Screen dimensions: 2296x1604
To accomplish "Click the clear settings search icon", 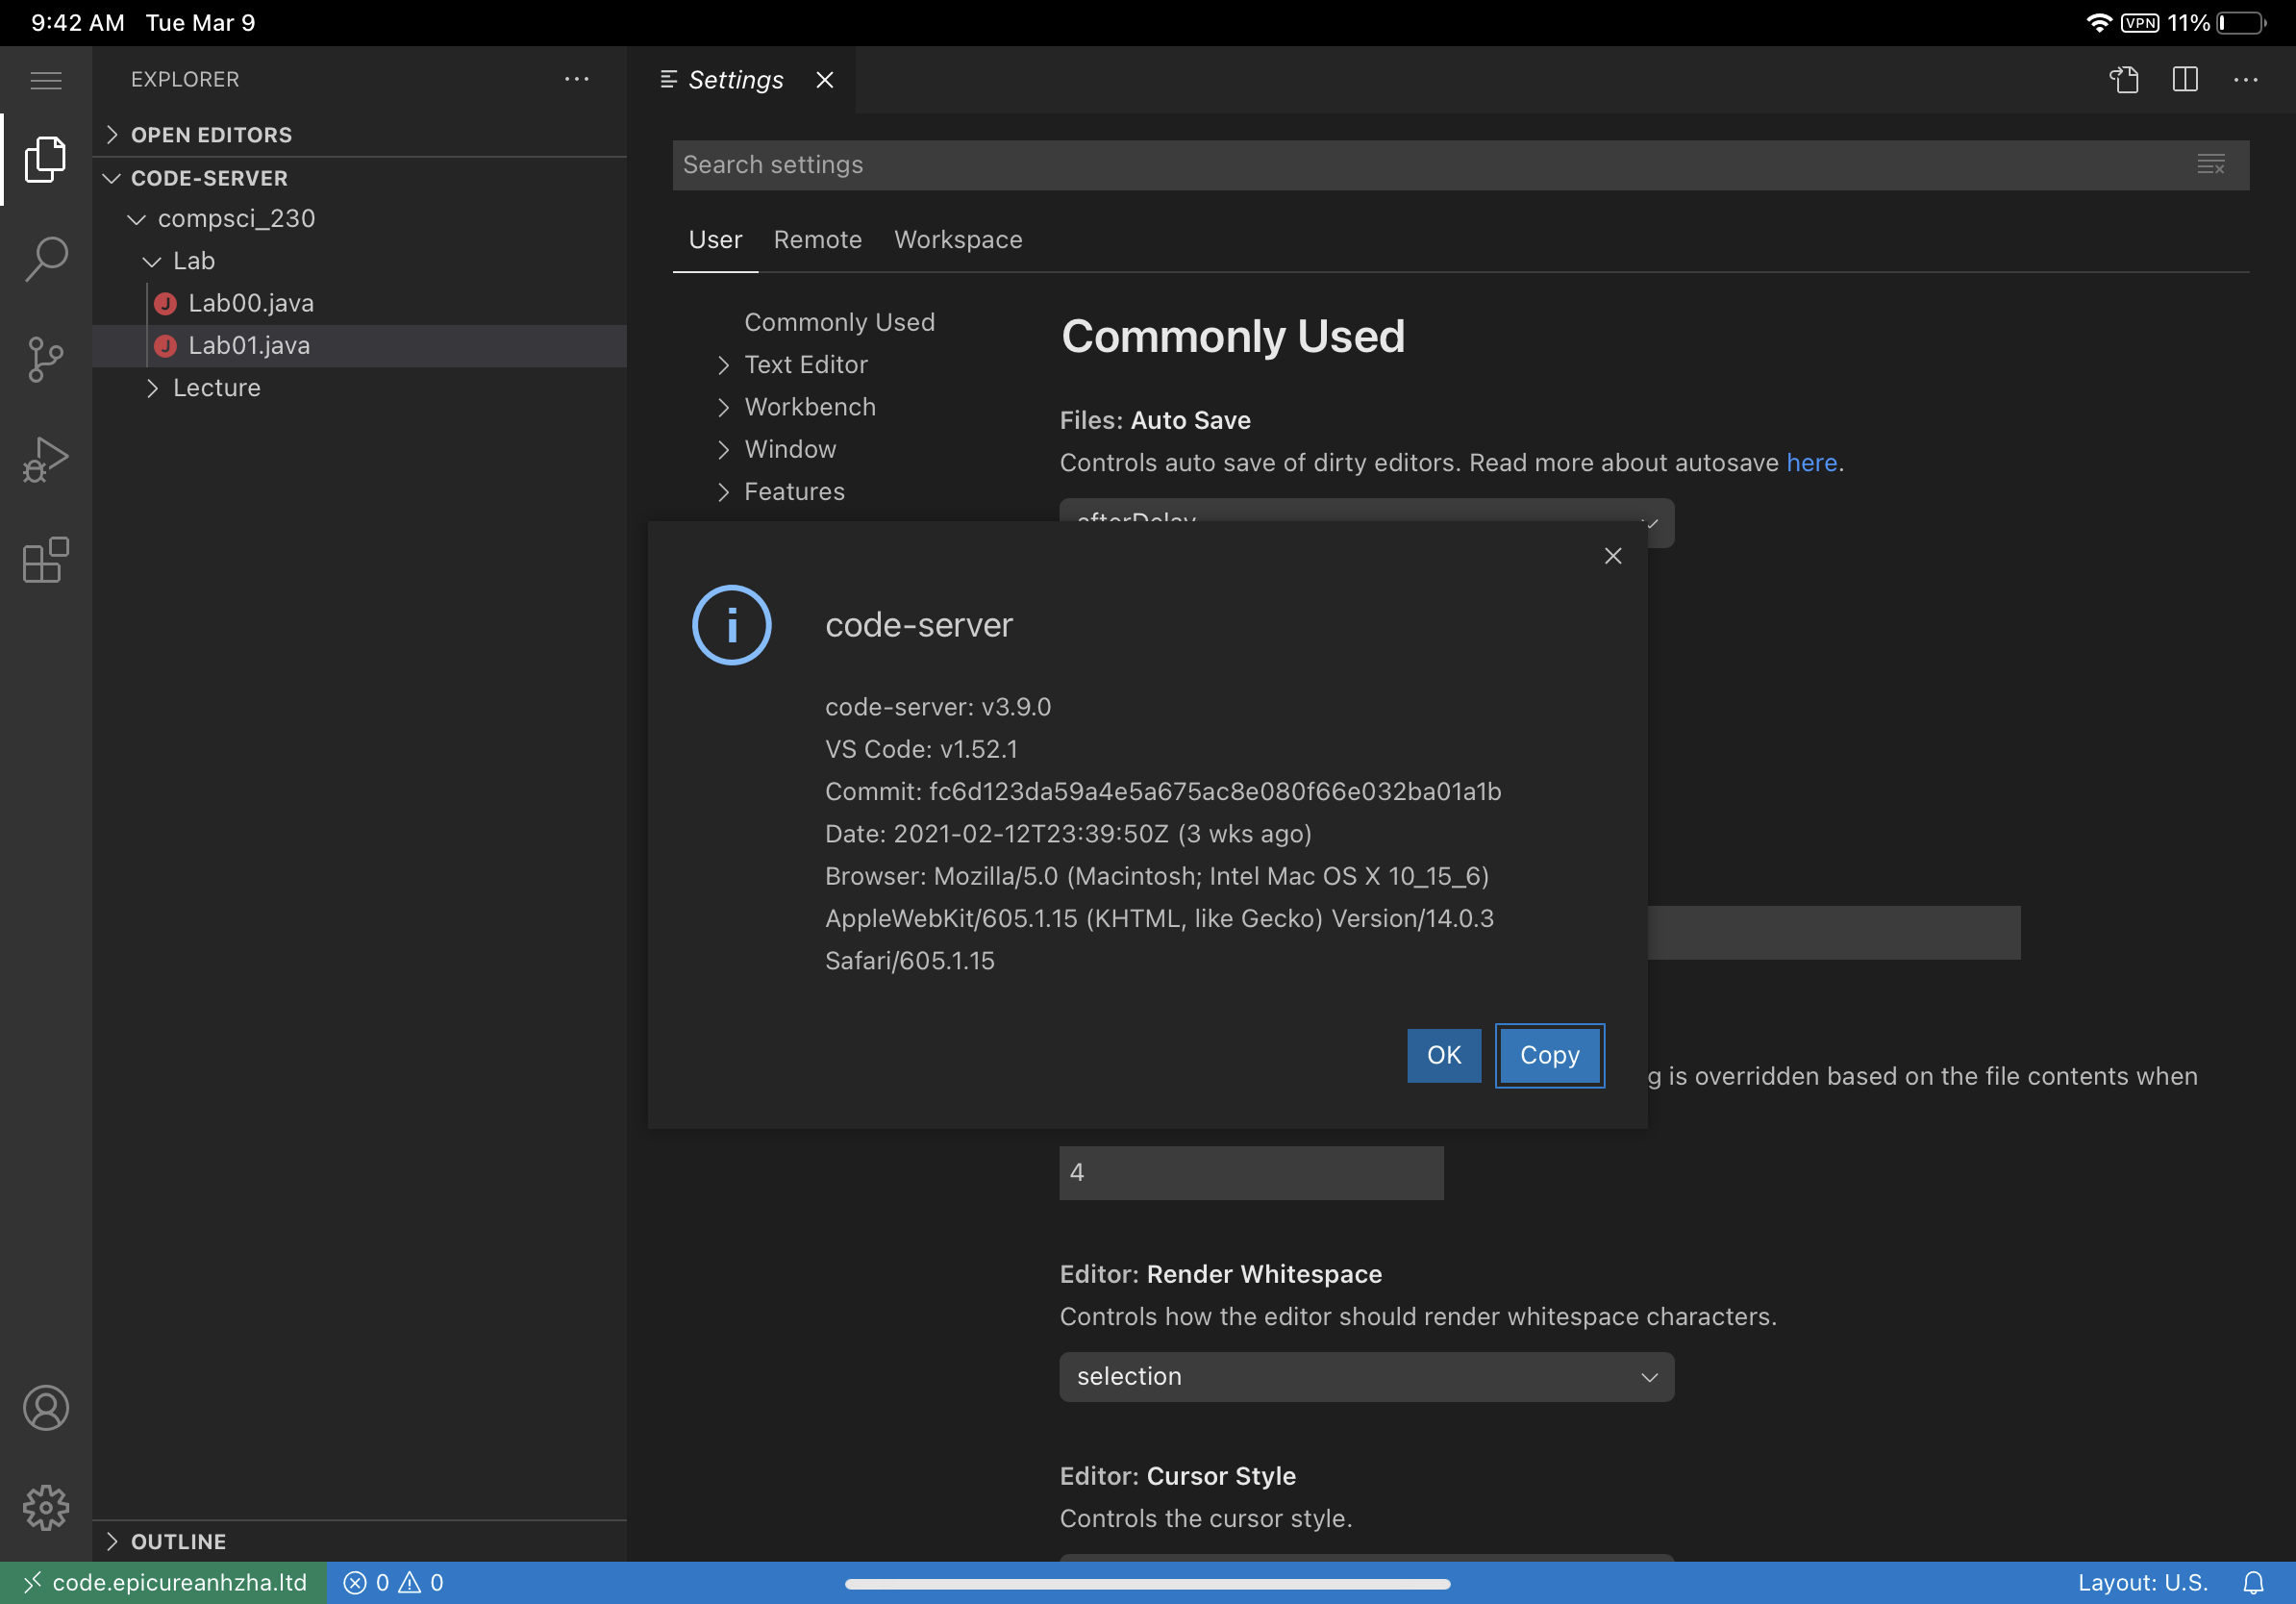I will 2211,164.
